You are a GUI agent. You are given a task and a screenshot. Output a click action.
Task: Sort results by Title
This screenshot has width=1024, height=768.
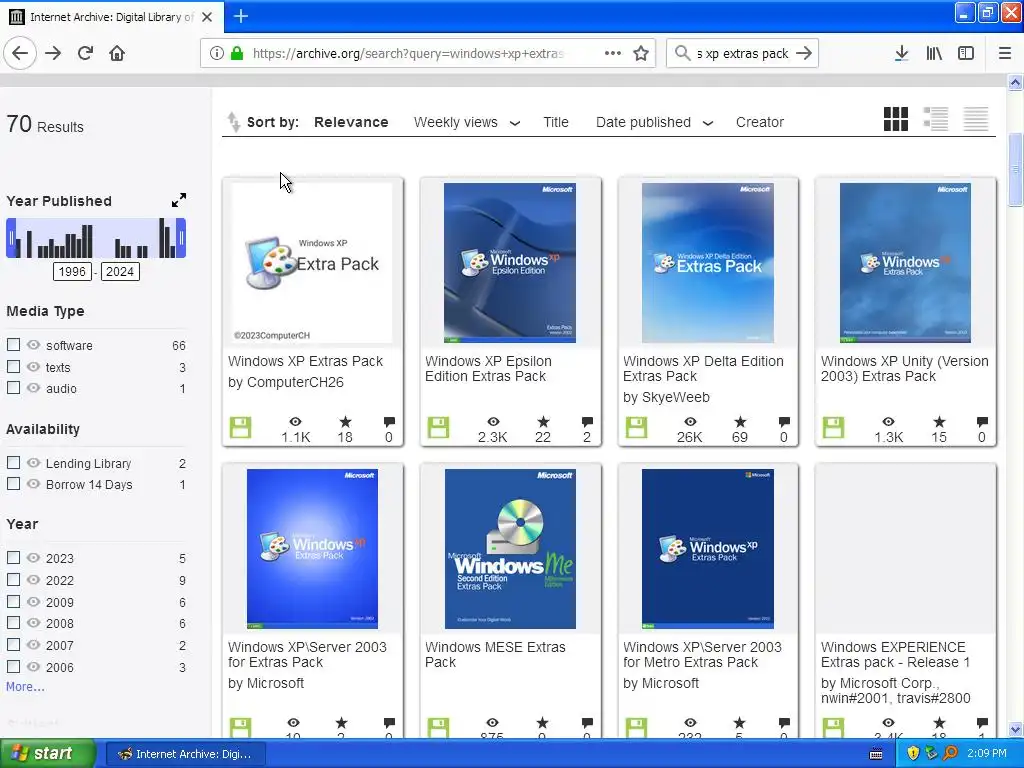[x=556, y=122]
